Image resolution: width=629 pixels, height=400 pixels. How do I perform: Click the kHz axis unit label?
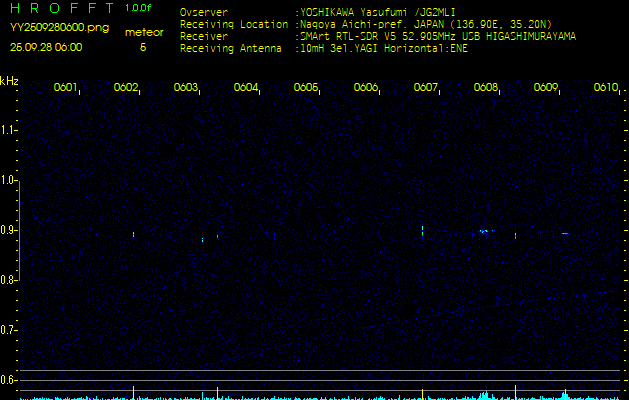[x=9, y=81]
